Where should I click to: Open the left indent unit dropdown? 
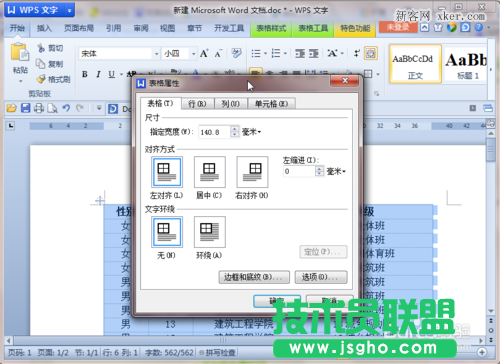[344, 172]
